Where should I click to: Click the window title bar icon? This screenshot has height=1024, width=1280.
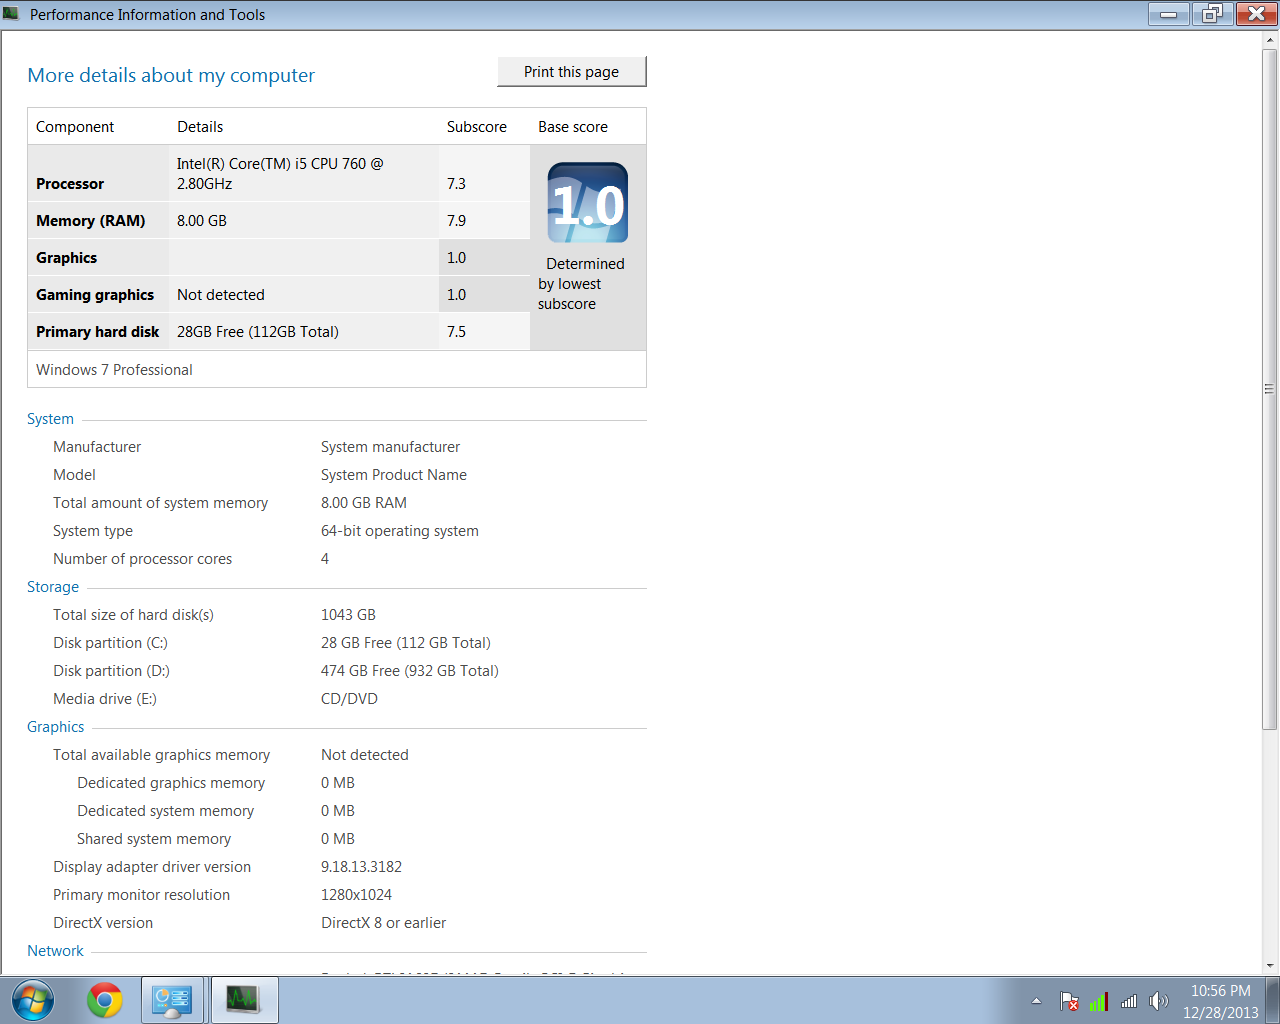point(12,14)
